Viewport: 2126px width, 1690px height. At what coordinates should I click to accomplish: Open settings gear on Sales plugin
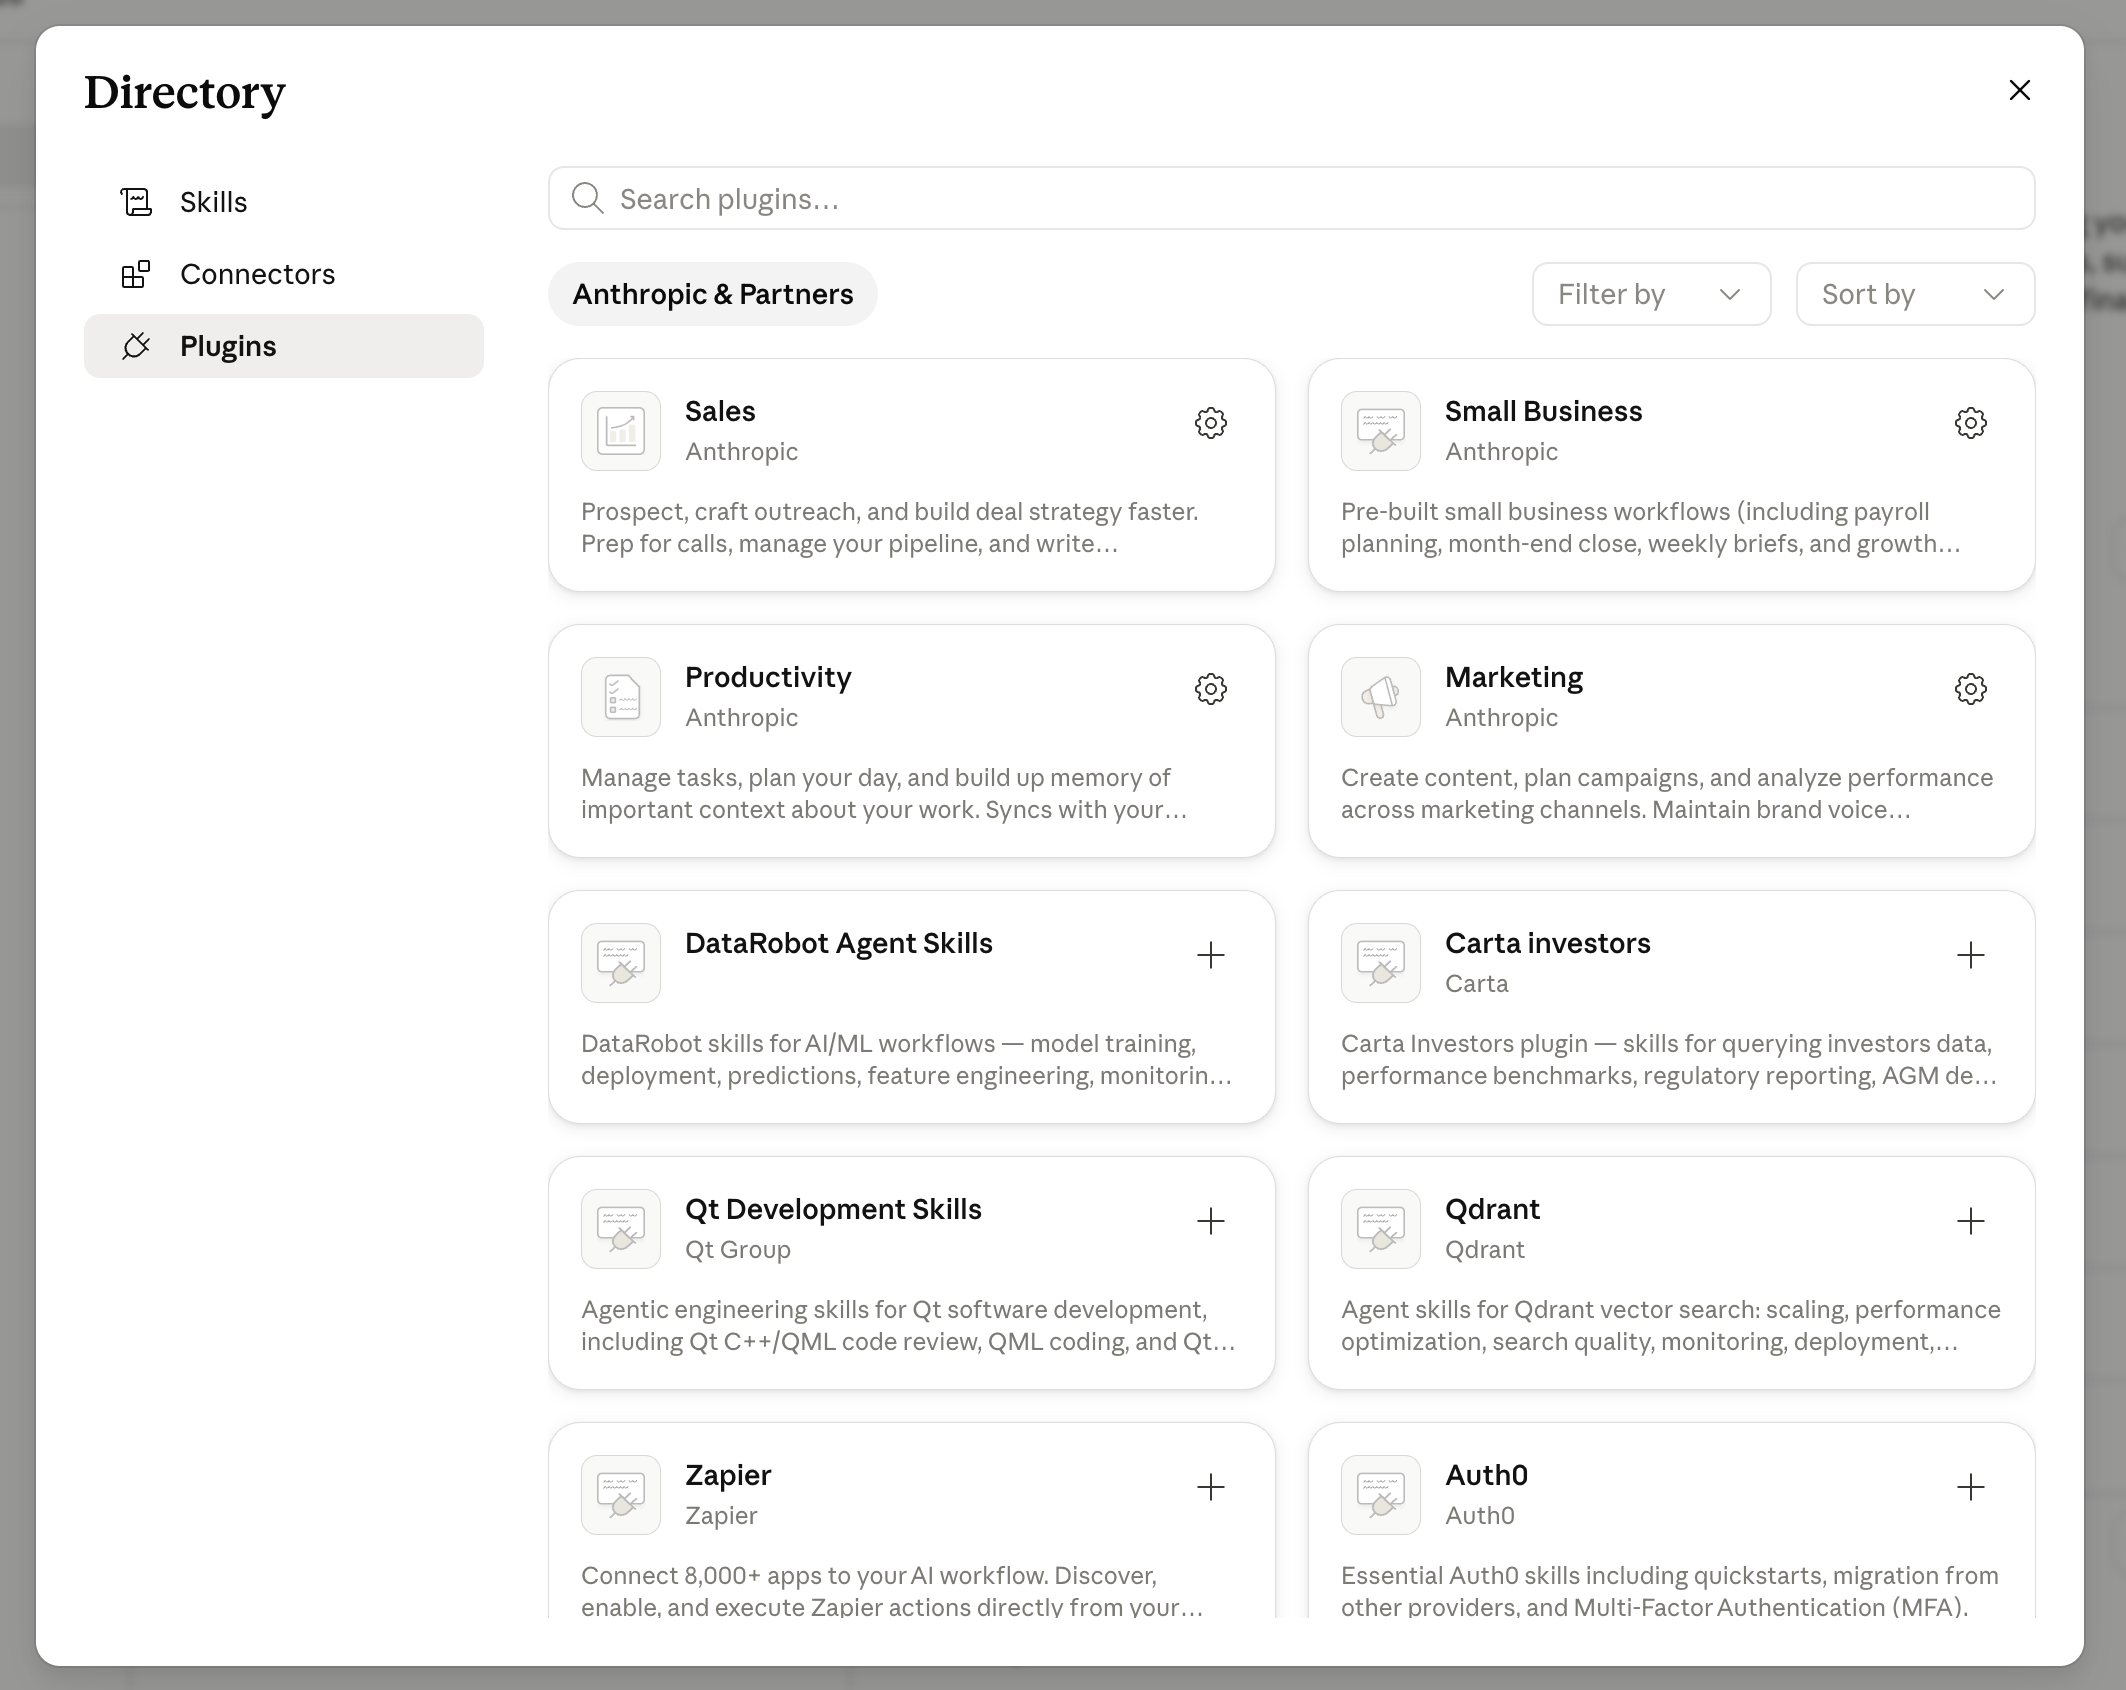pyautogui.click(x=1210, y=423)
